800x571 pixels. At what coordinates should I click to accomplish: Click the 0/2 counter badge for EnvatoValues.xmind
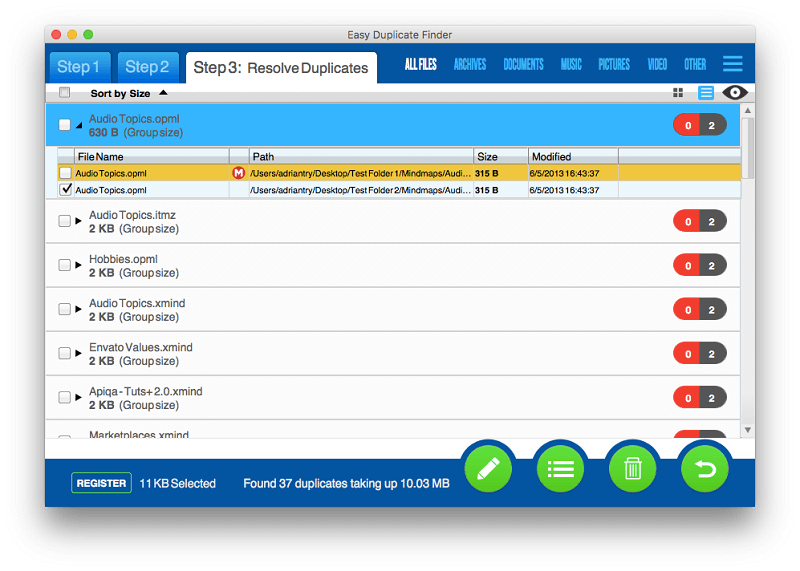click(699, 354)
